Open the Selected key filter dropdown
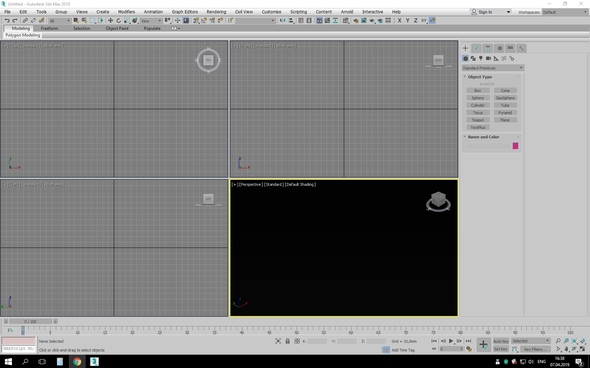Image resolution: width=590 pixels, height=368 pixels. (531, 341)
